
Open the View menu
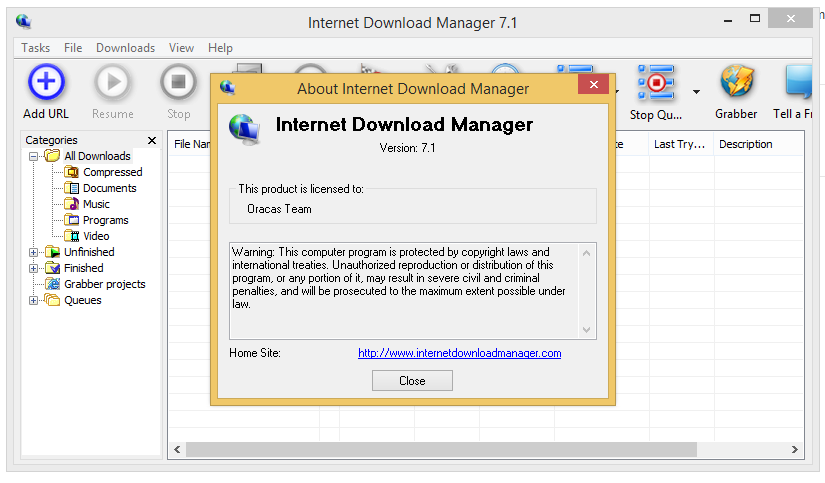tap(182, 48)
